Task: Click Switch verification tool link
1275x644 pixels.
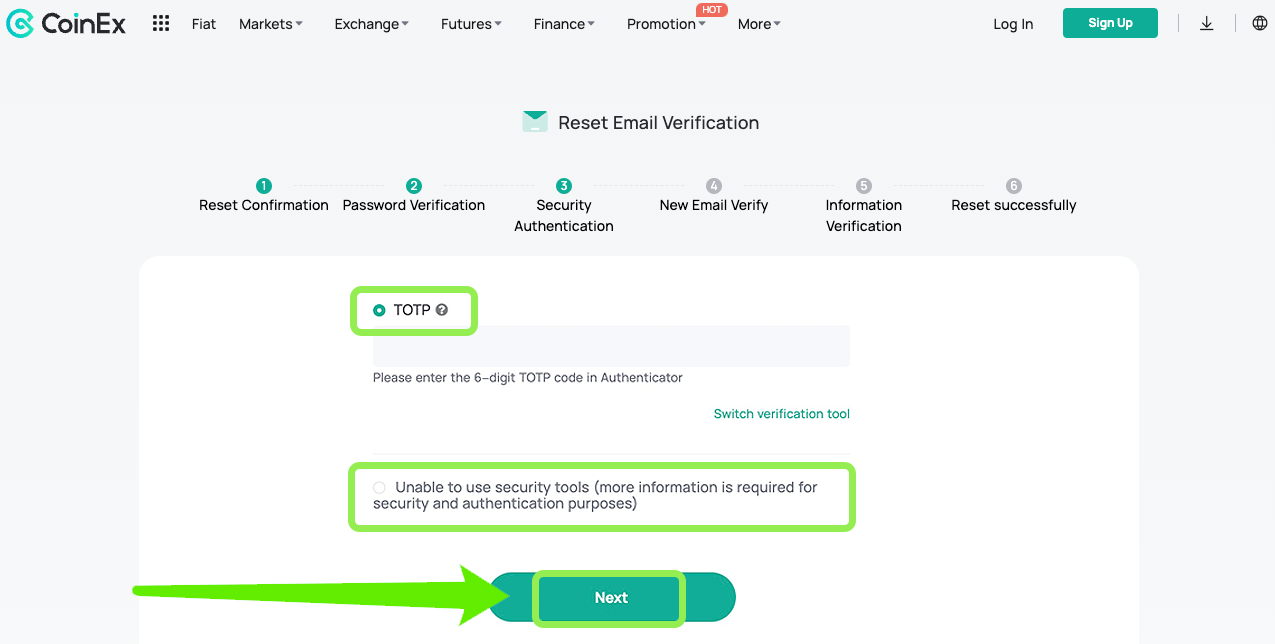Action: pyautogui.click(x=781, y=414)
